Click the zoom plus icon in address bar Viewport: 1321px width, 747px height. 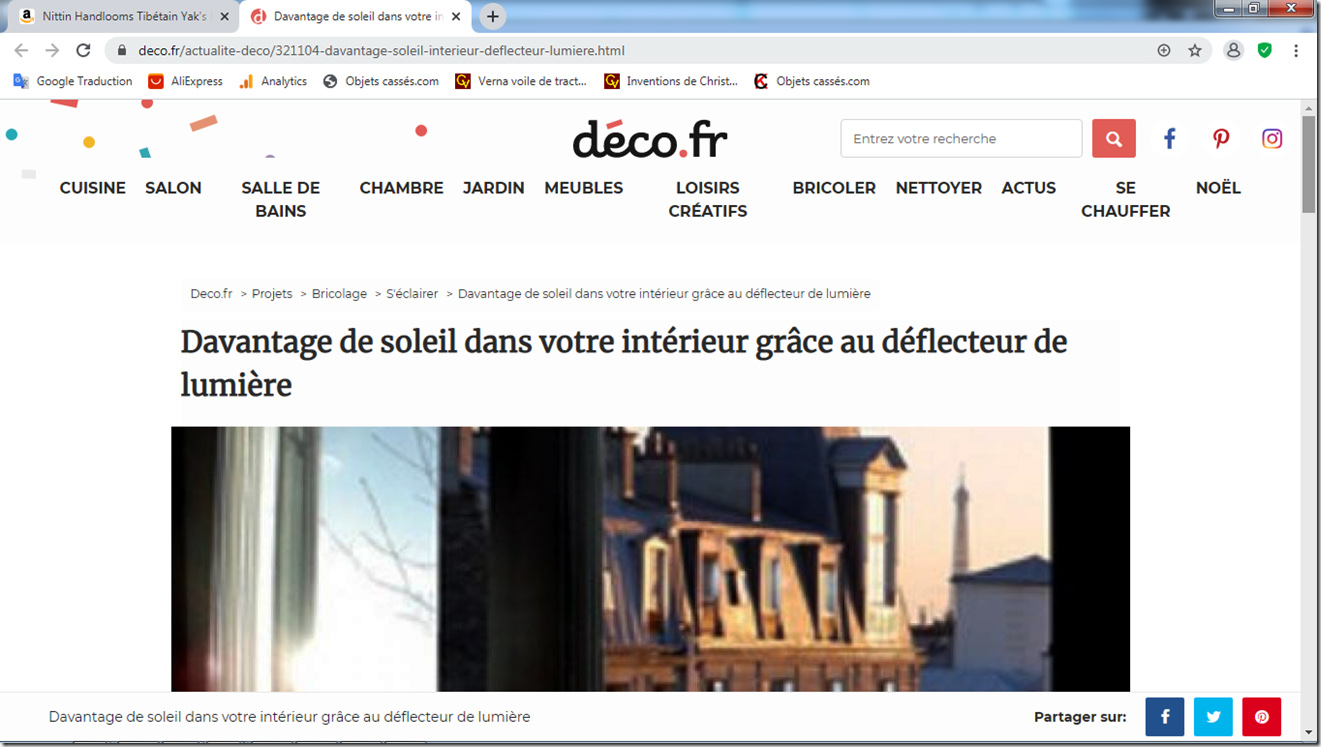click(1164, 50)
